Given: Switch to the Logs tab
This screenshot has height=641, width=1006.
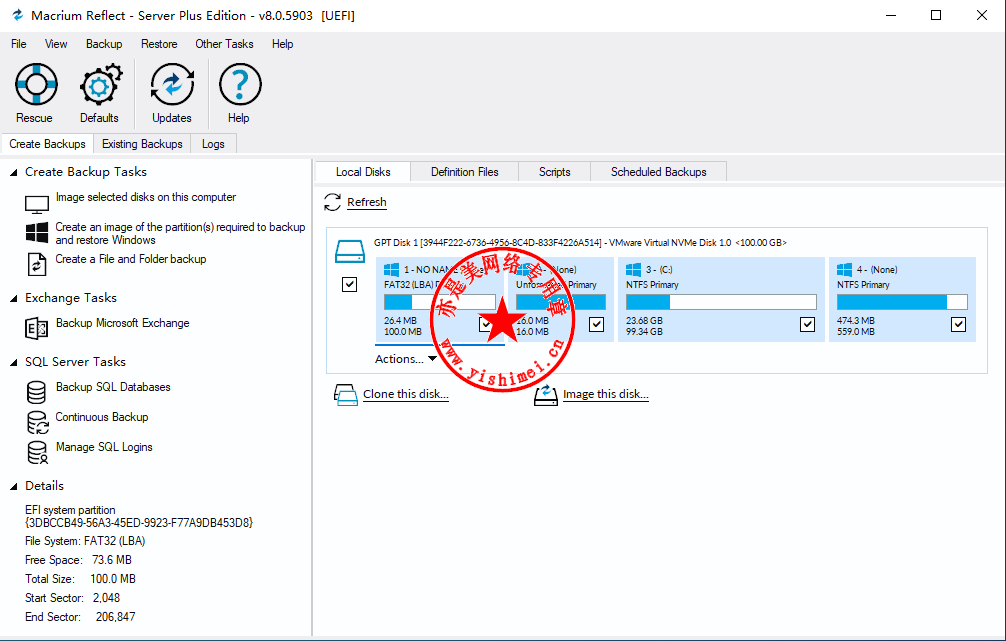Looking at the screenshot, I should click(213, 144).
